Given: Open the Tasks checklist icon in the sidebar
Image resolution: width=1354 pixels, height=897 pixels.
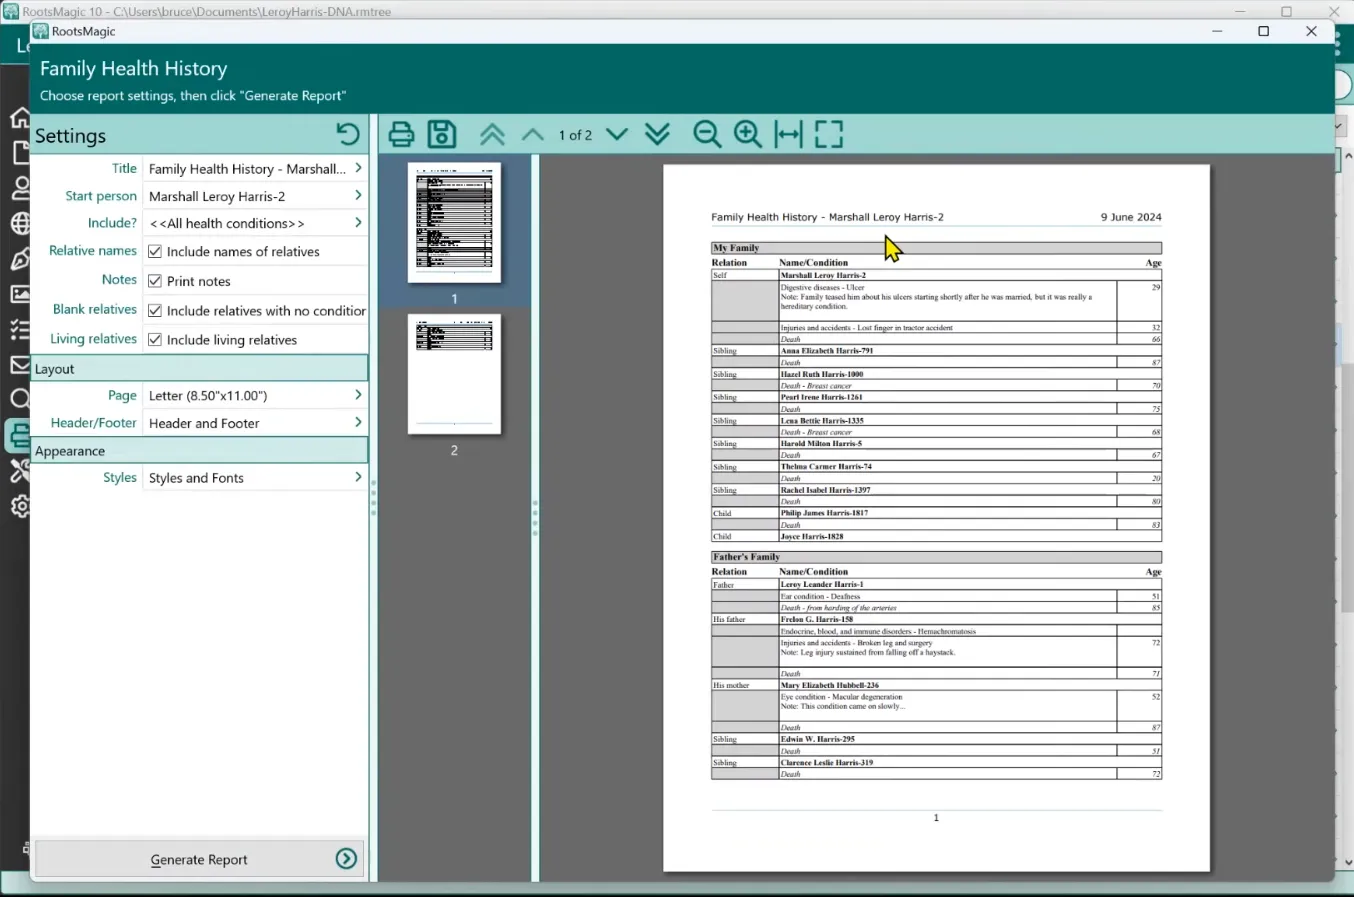Looking at the screenshot, I should click(x=20, y=330).
